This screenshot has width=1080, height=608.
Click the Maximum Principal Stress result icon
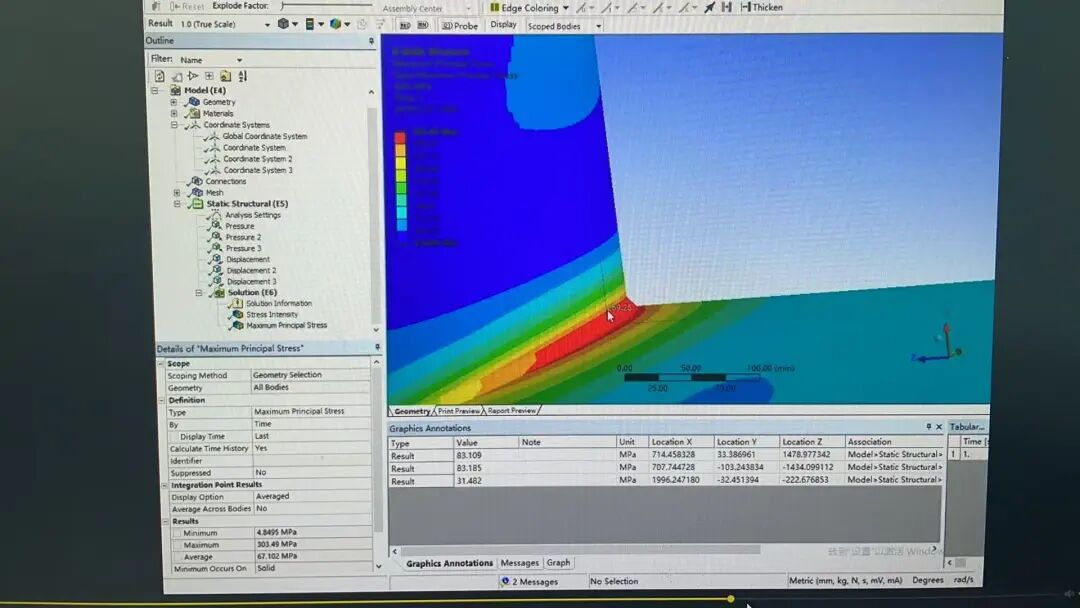click(x=238, y=325)
